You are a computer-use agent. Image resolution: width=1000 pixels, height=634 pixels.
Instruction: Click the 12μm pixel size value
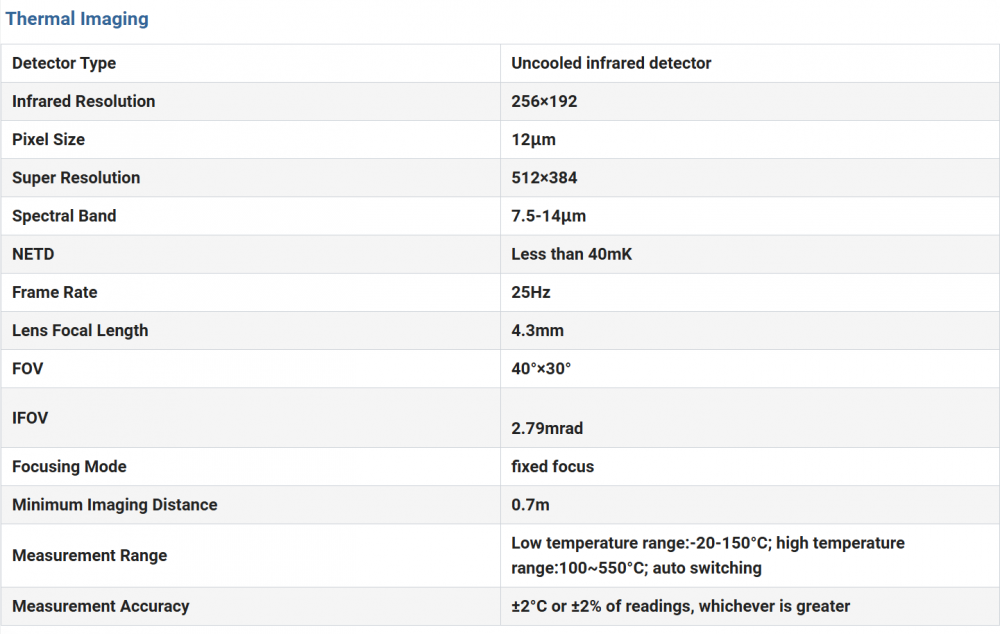[533, 139]
